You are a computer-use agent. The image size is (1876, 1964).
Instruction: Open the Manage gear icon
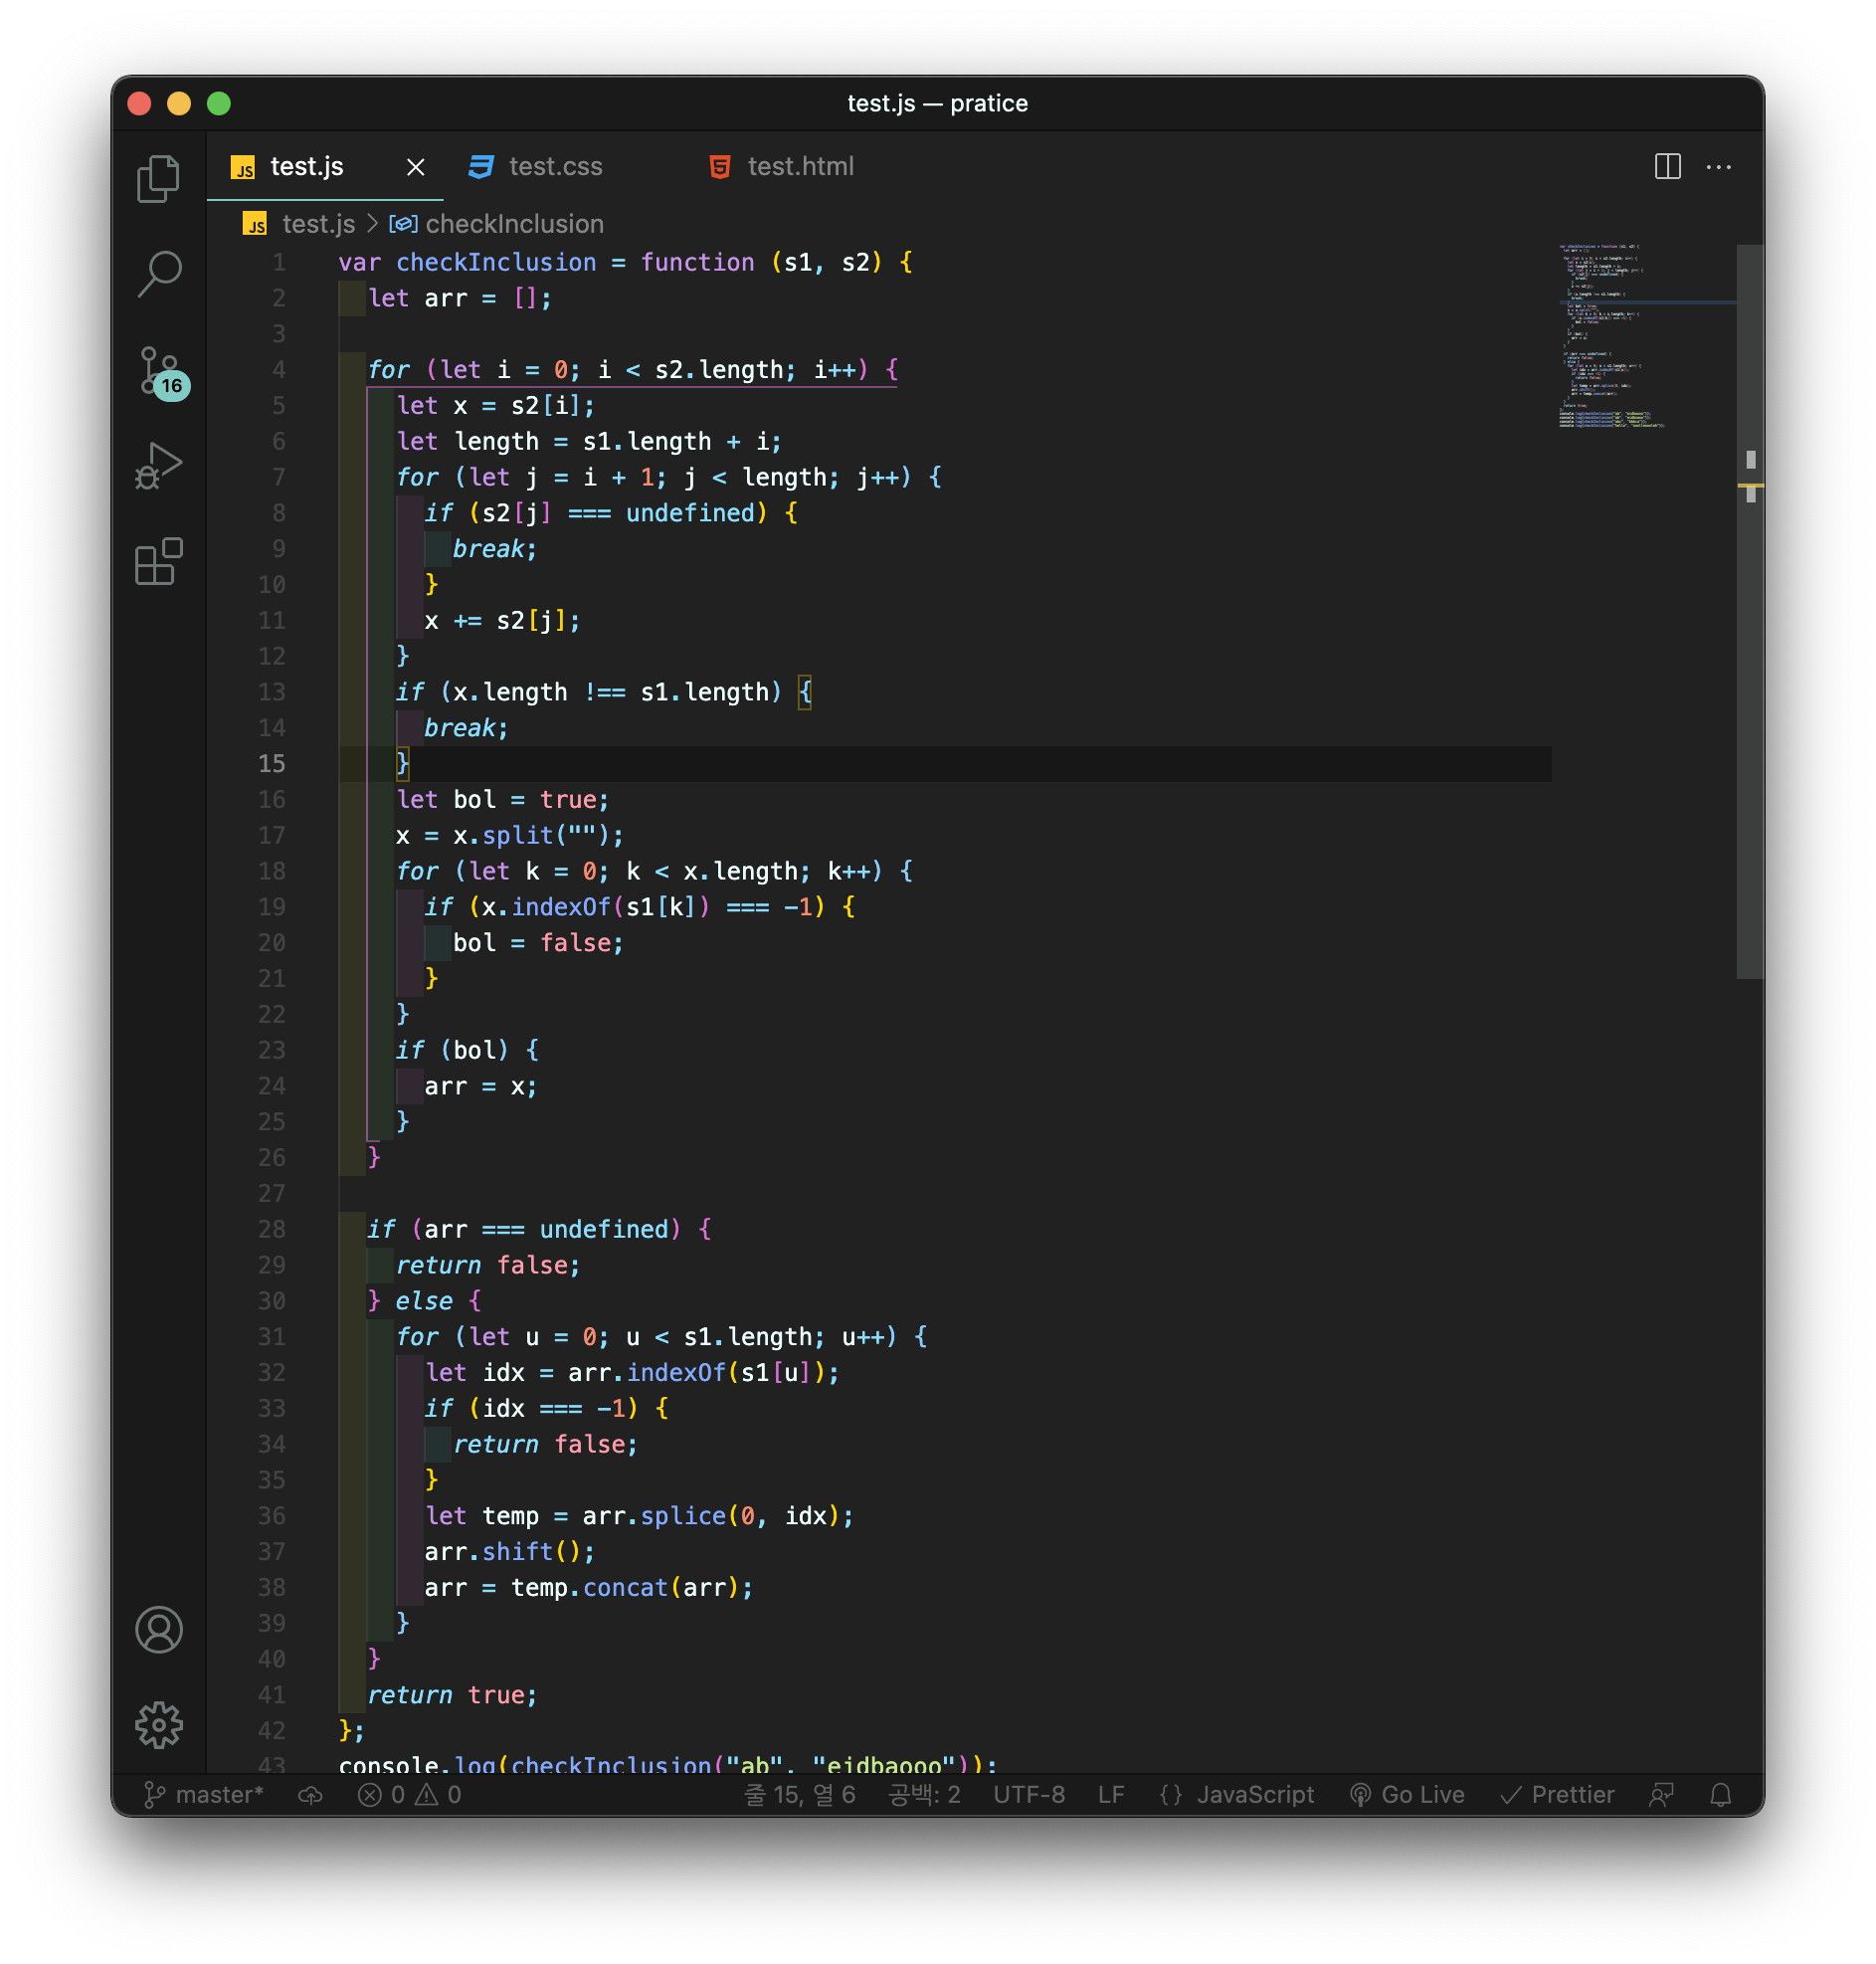pos(158,1725)
